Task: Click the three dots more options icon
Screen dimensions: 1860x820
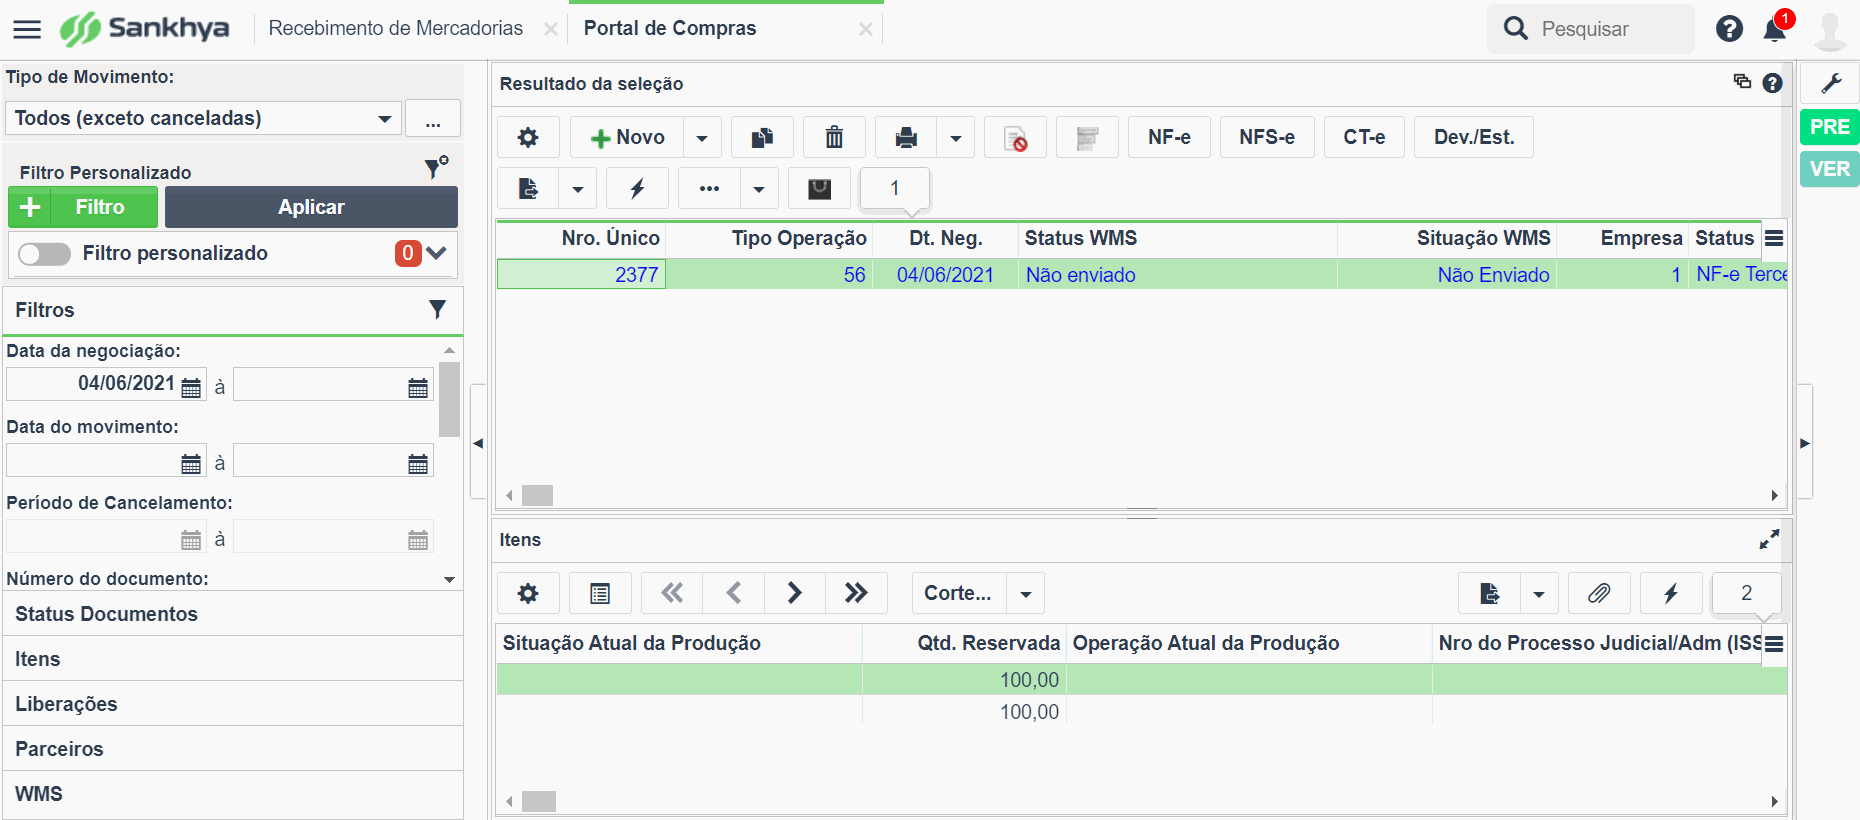Action: (709, 188)
